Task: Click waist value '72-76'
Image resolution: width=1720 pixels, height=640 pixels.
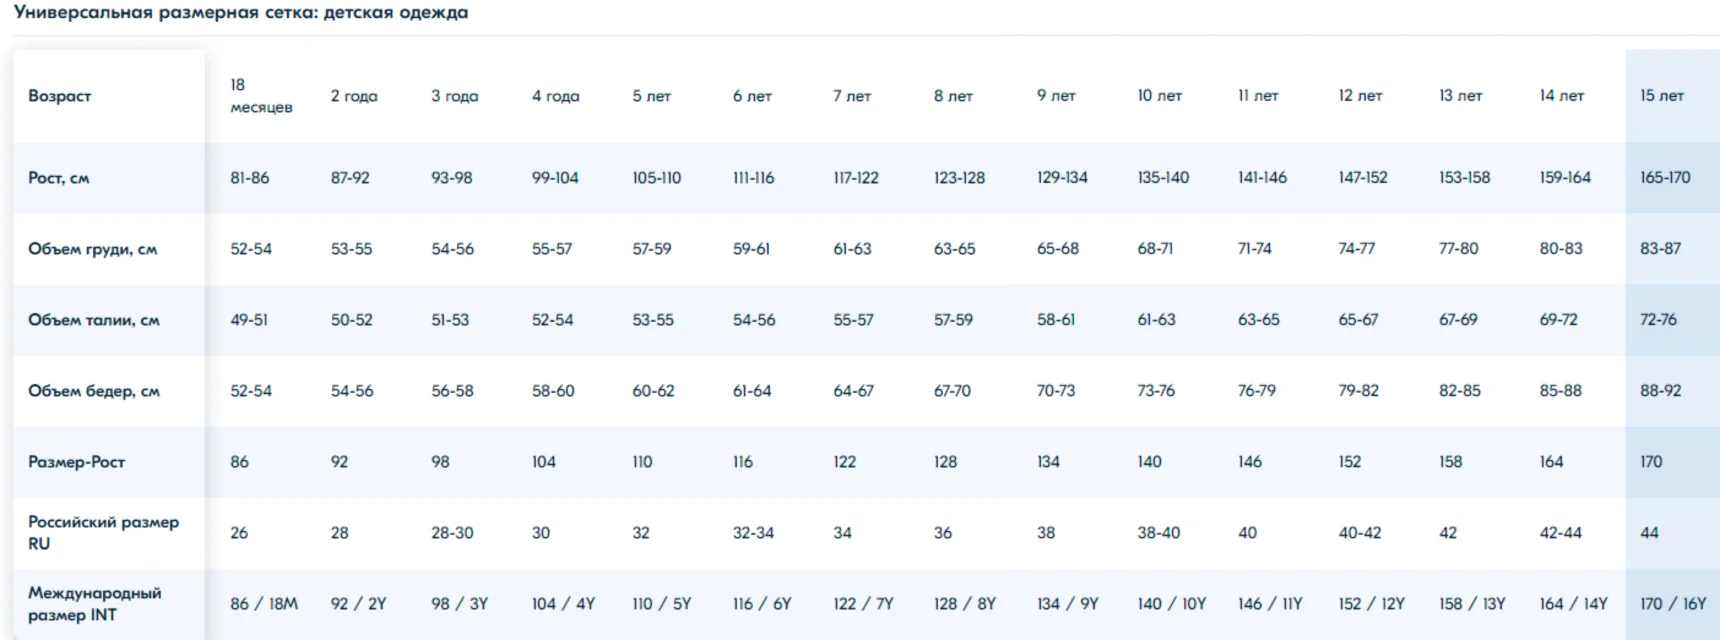Action: [x=1659, y=320]
